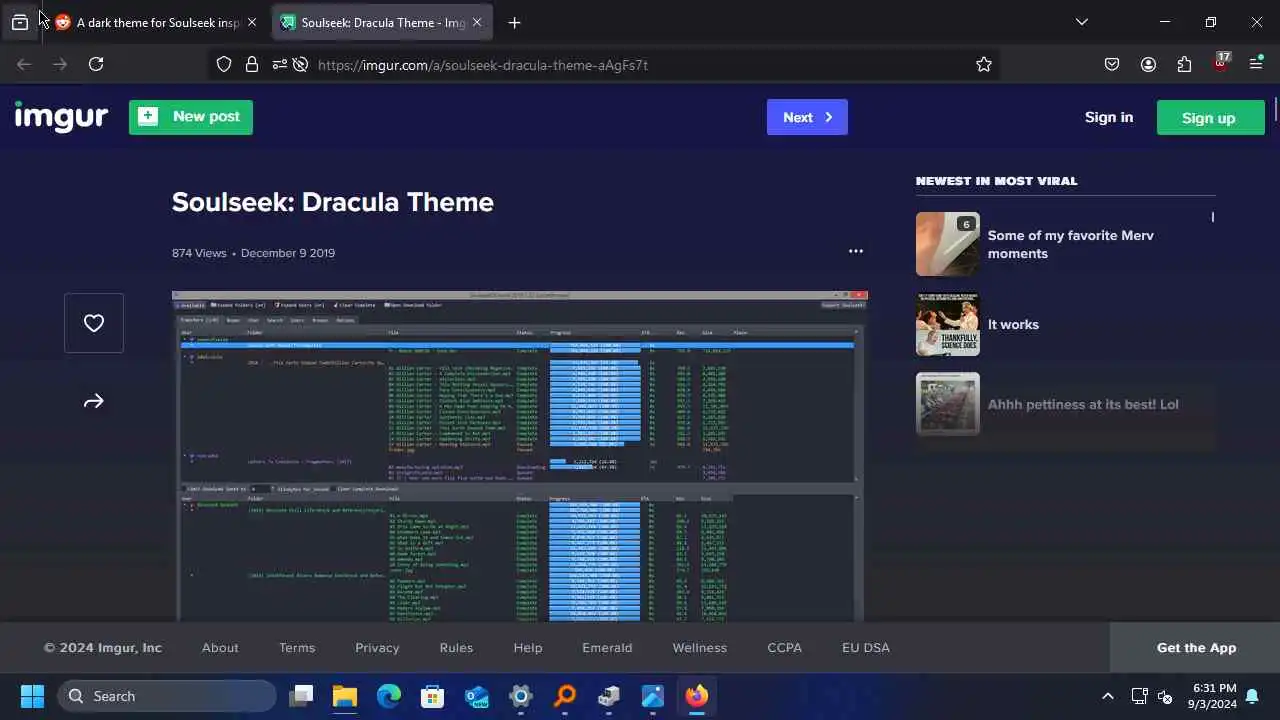This screenshot has height=720, width=1280.
Task: Open the About footer link
Action: click(x=220, y=647)
